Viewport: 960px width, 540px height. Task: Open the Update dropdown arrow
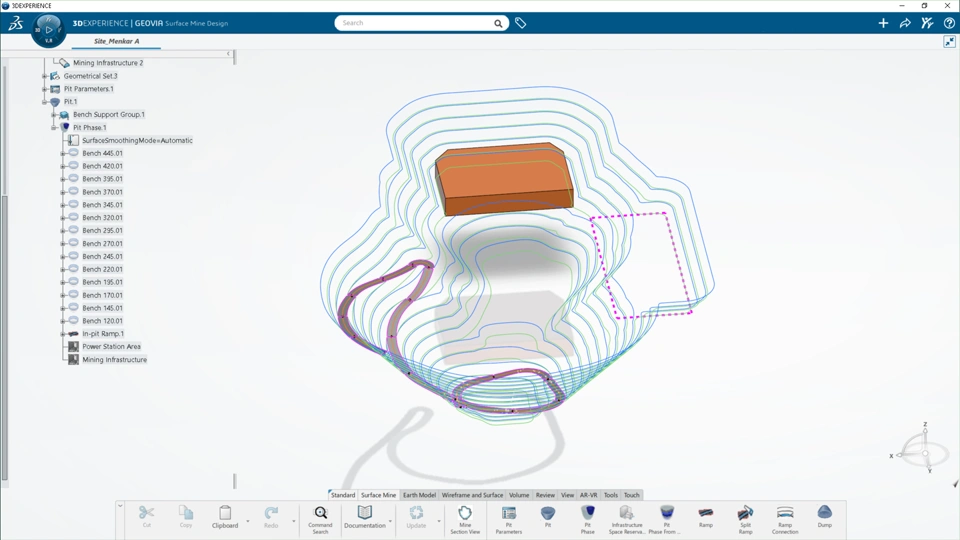click(x=439, y=522)
